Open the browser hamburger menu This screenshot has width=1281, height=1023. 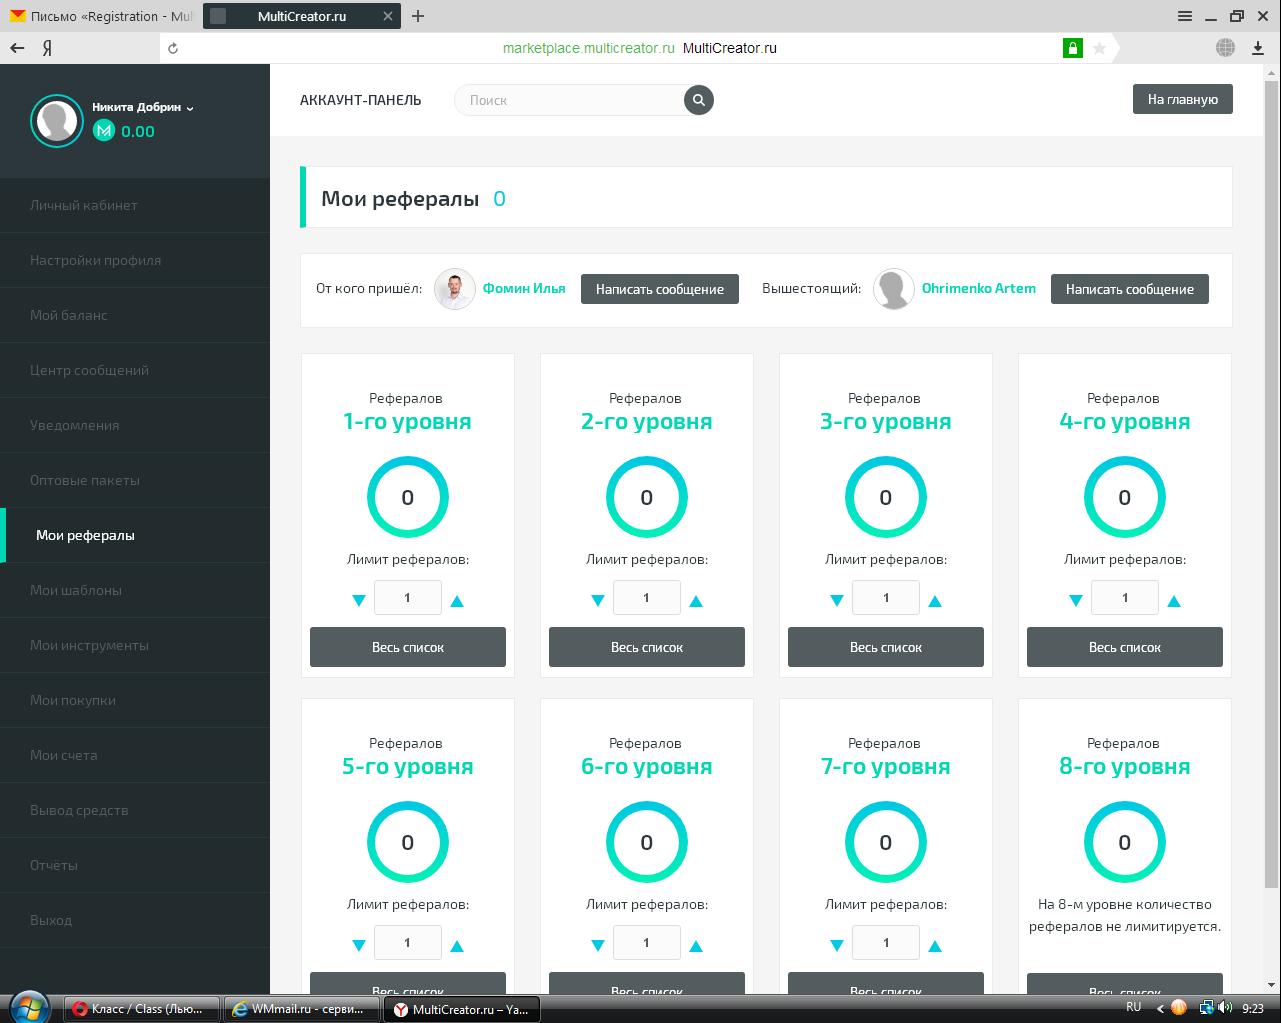pos(1185,16)
